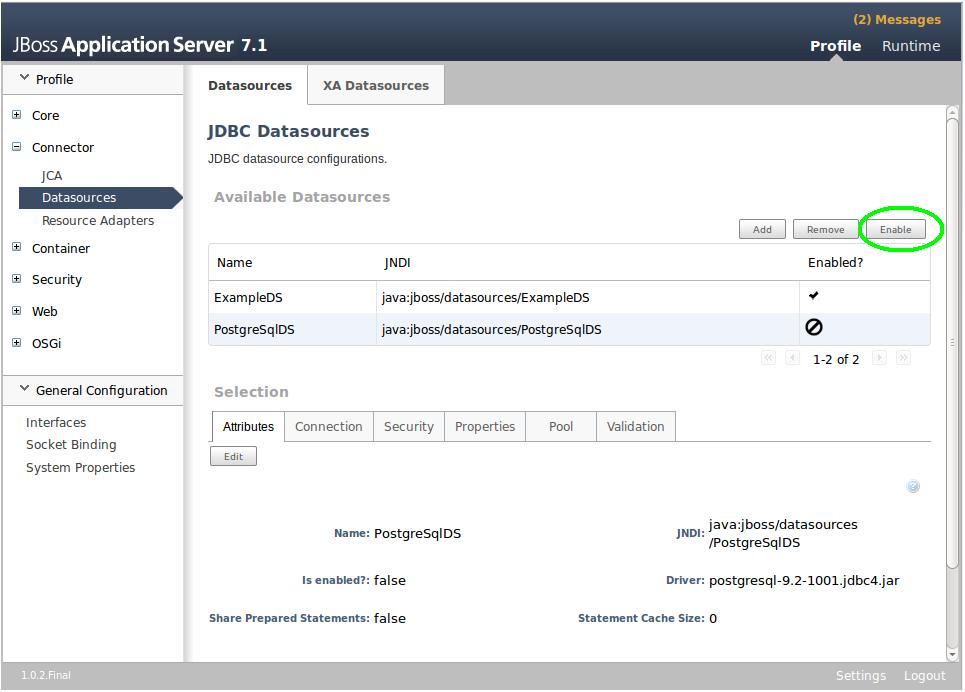Click the Driver value postgresql-9.2-1001.jdbc4.jar
965x692 pixels.
[804, 581]
